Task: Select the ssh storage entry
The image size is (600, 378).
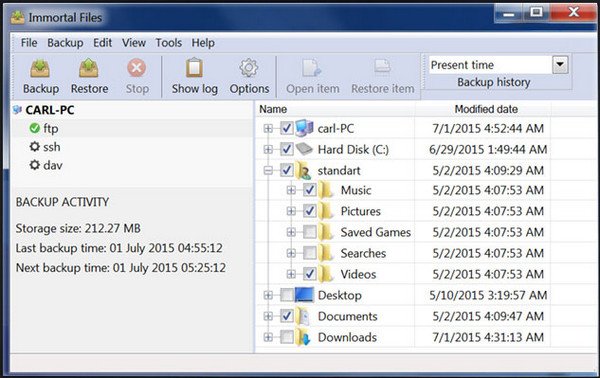Action: click(x=52, y=147)
